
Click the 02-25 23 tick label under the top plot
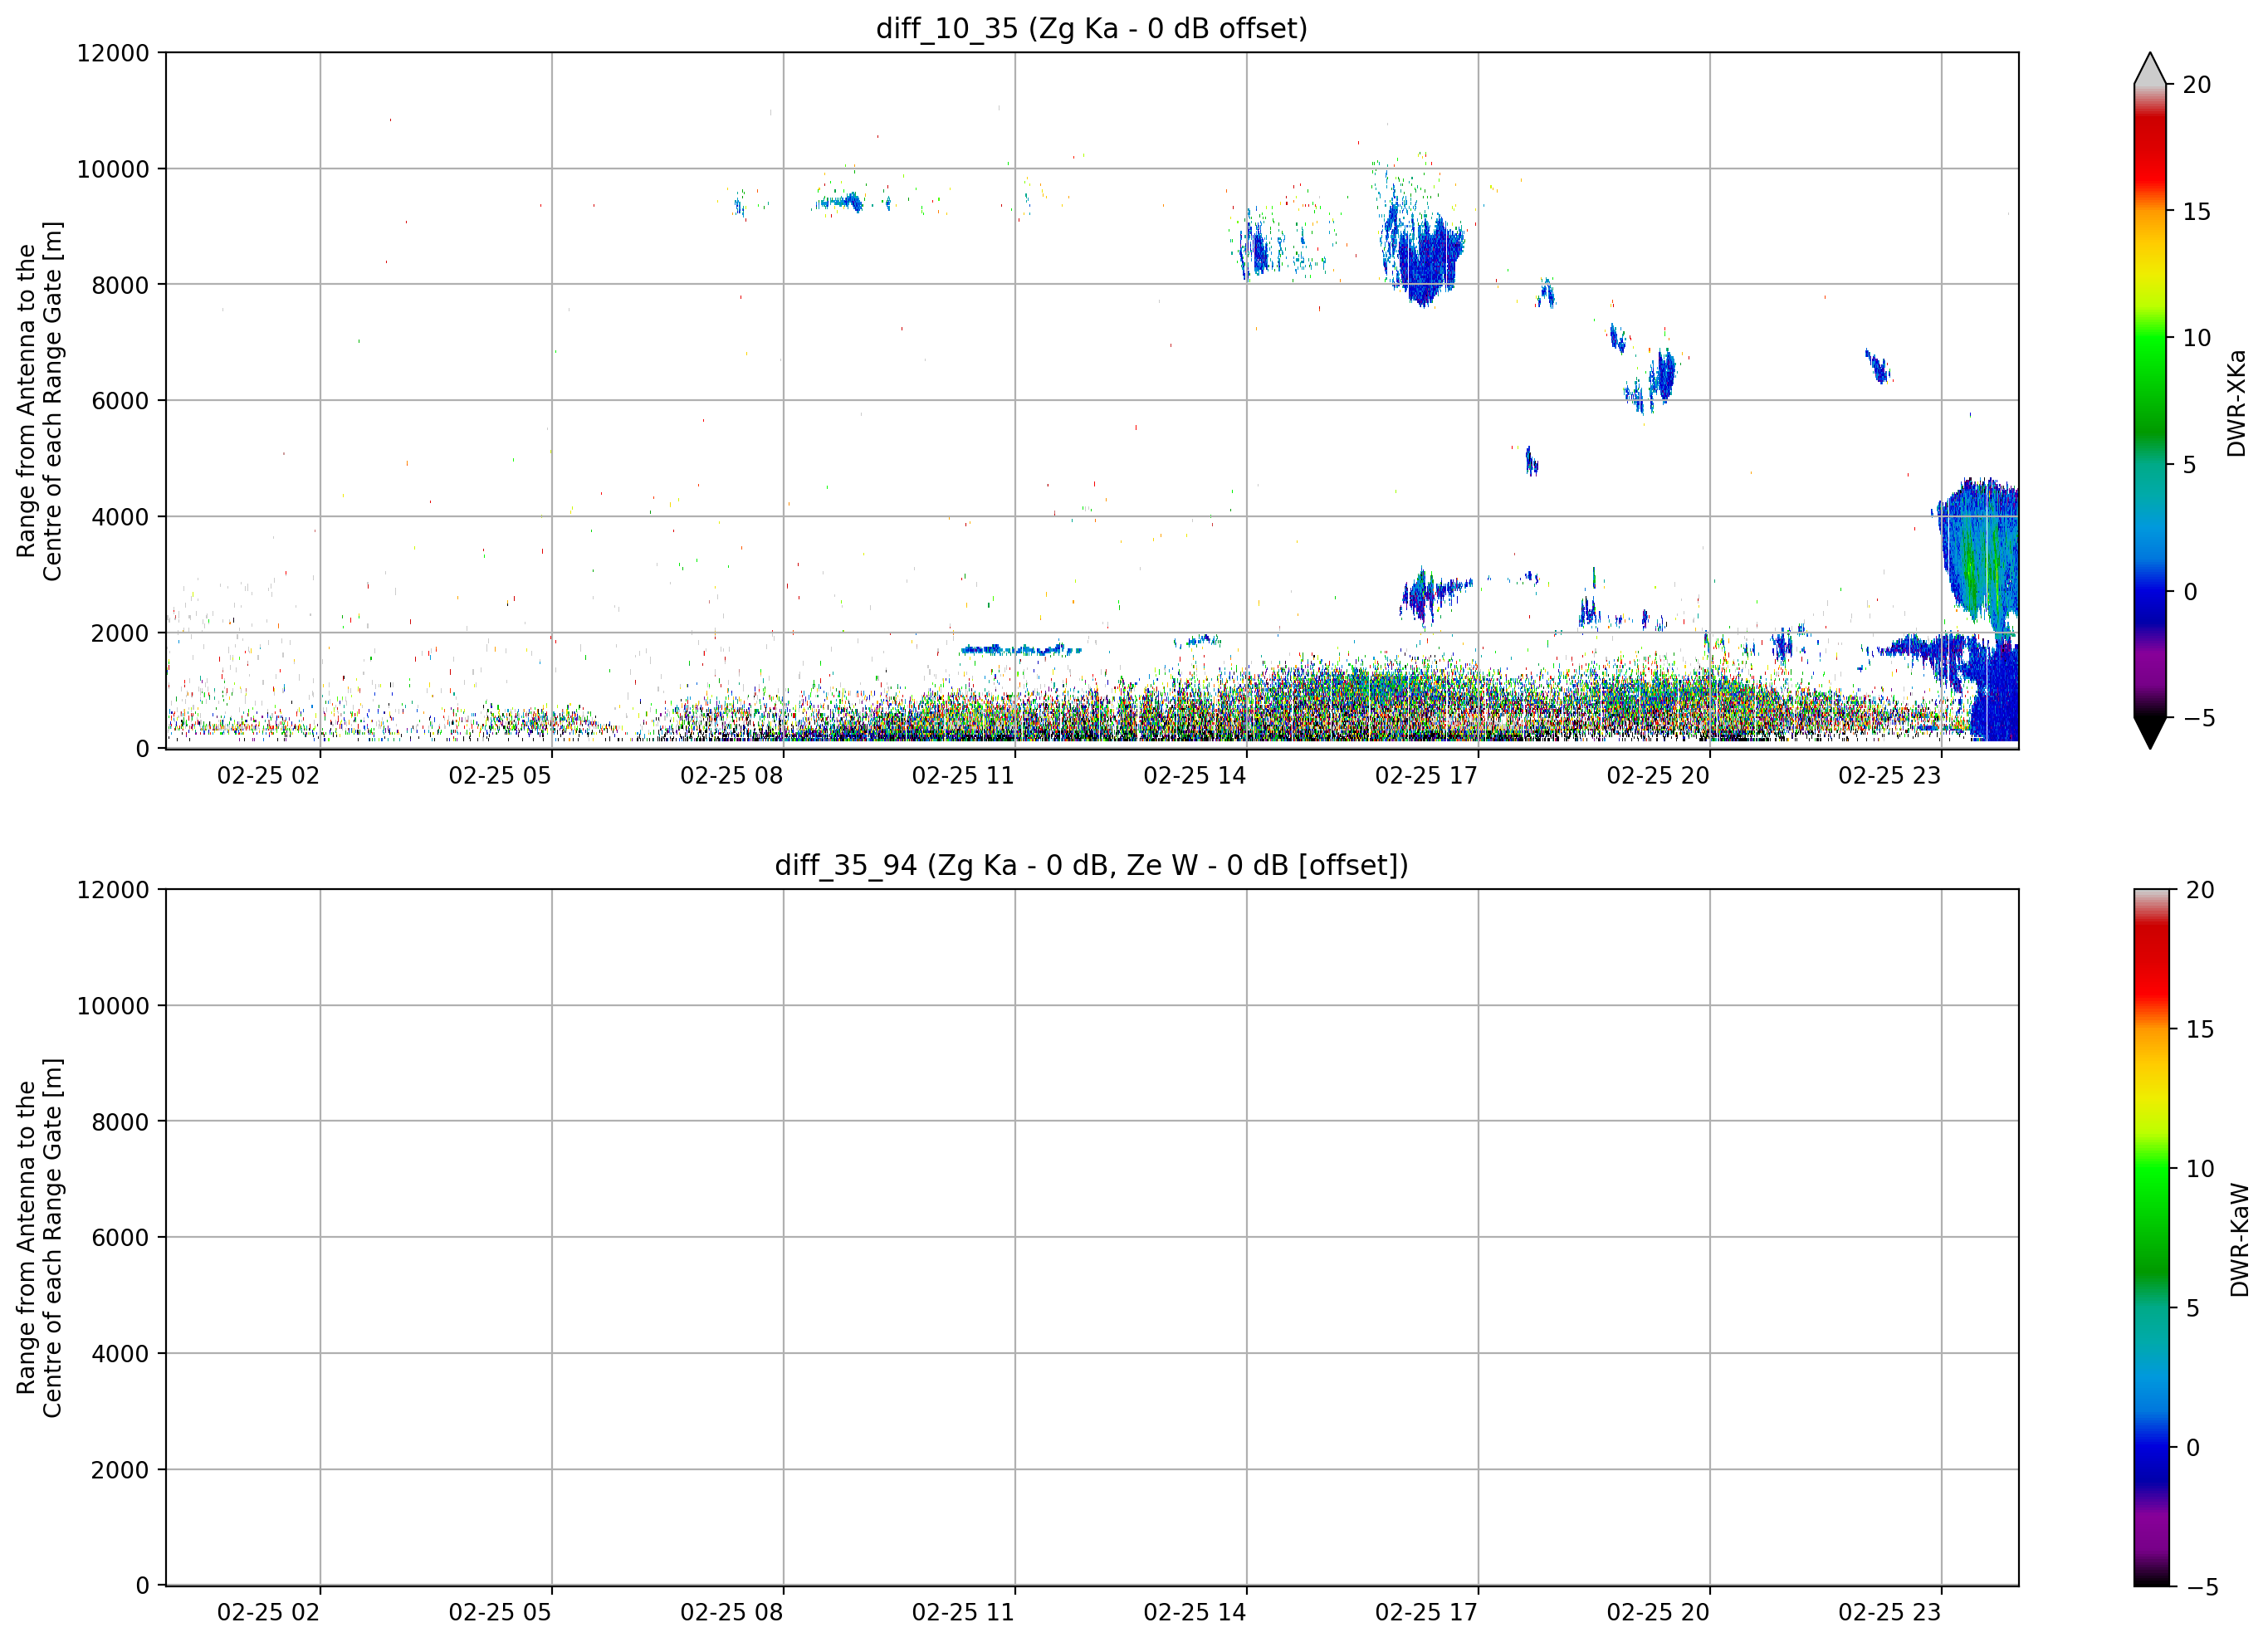coord(1888,775)
